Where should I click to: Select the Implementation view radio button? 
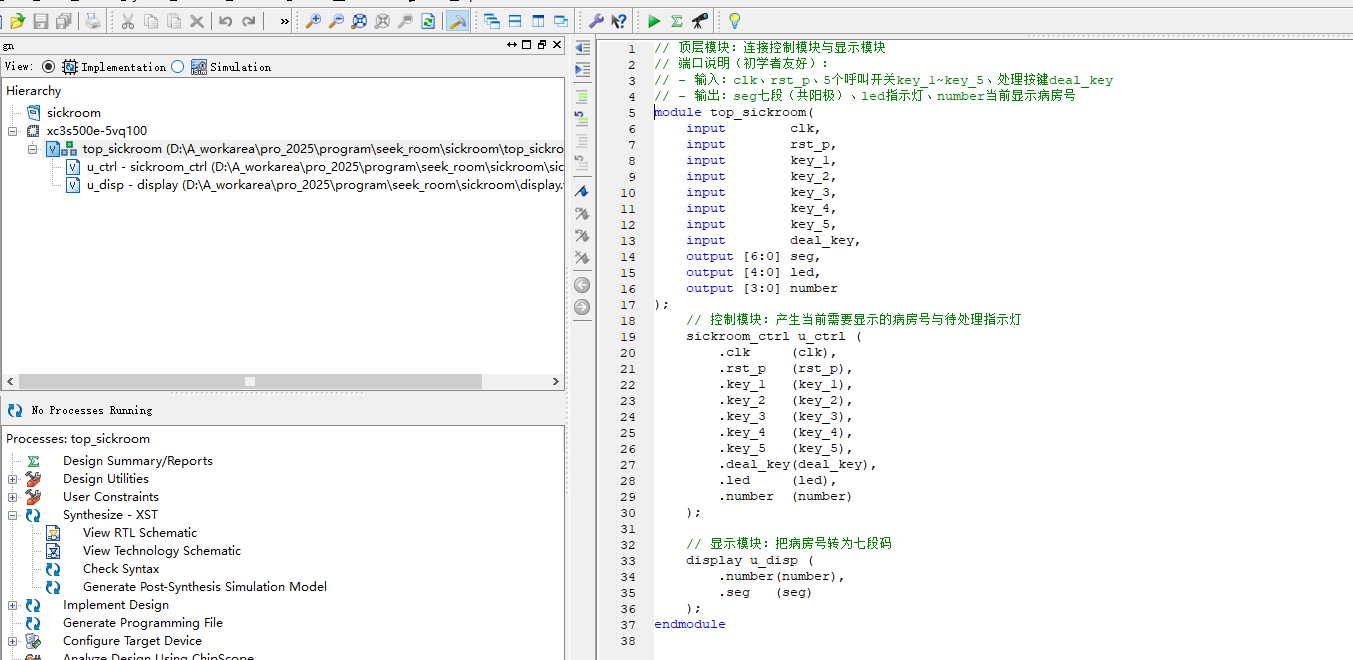point(49,67)
